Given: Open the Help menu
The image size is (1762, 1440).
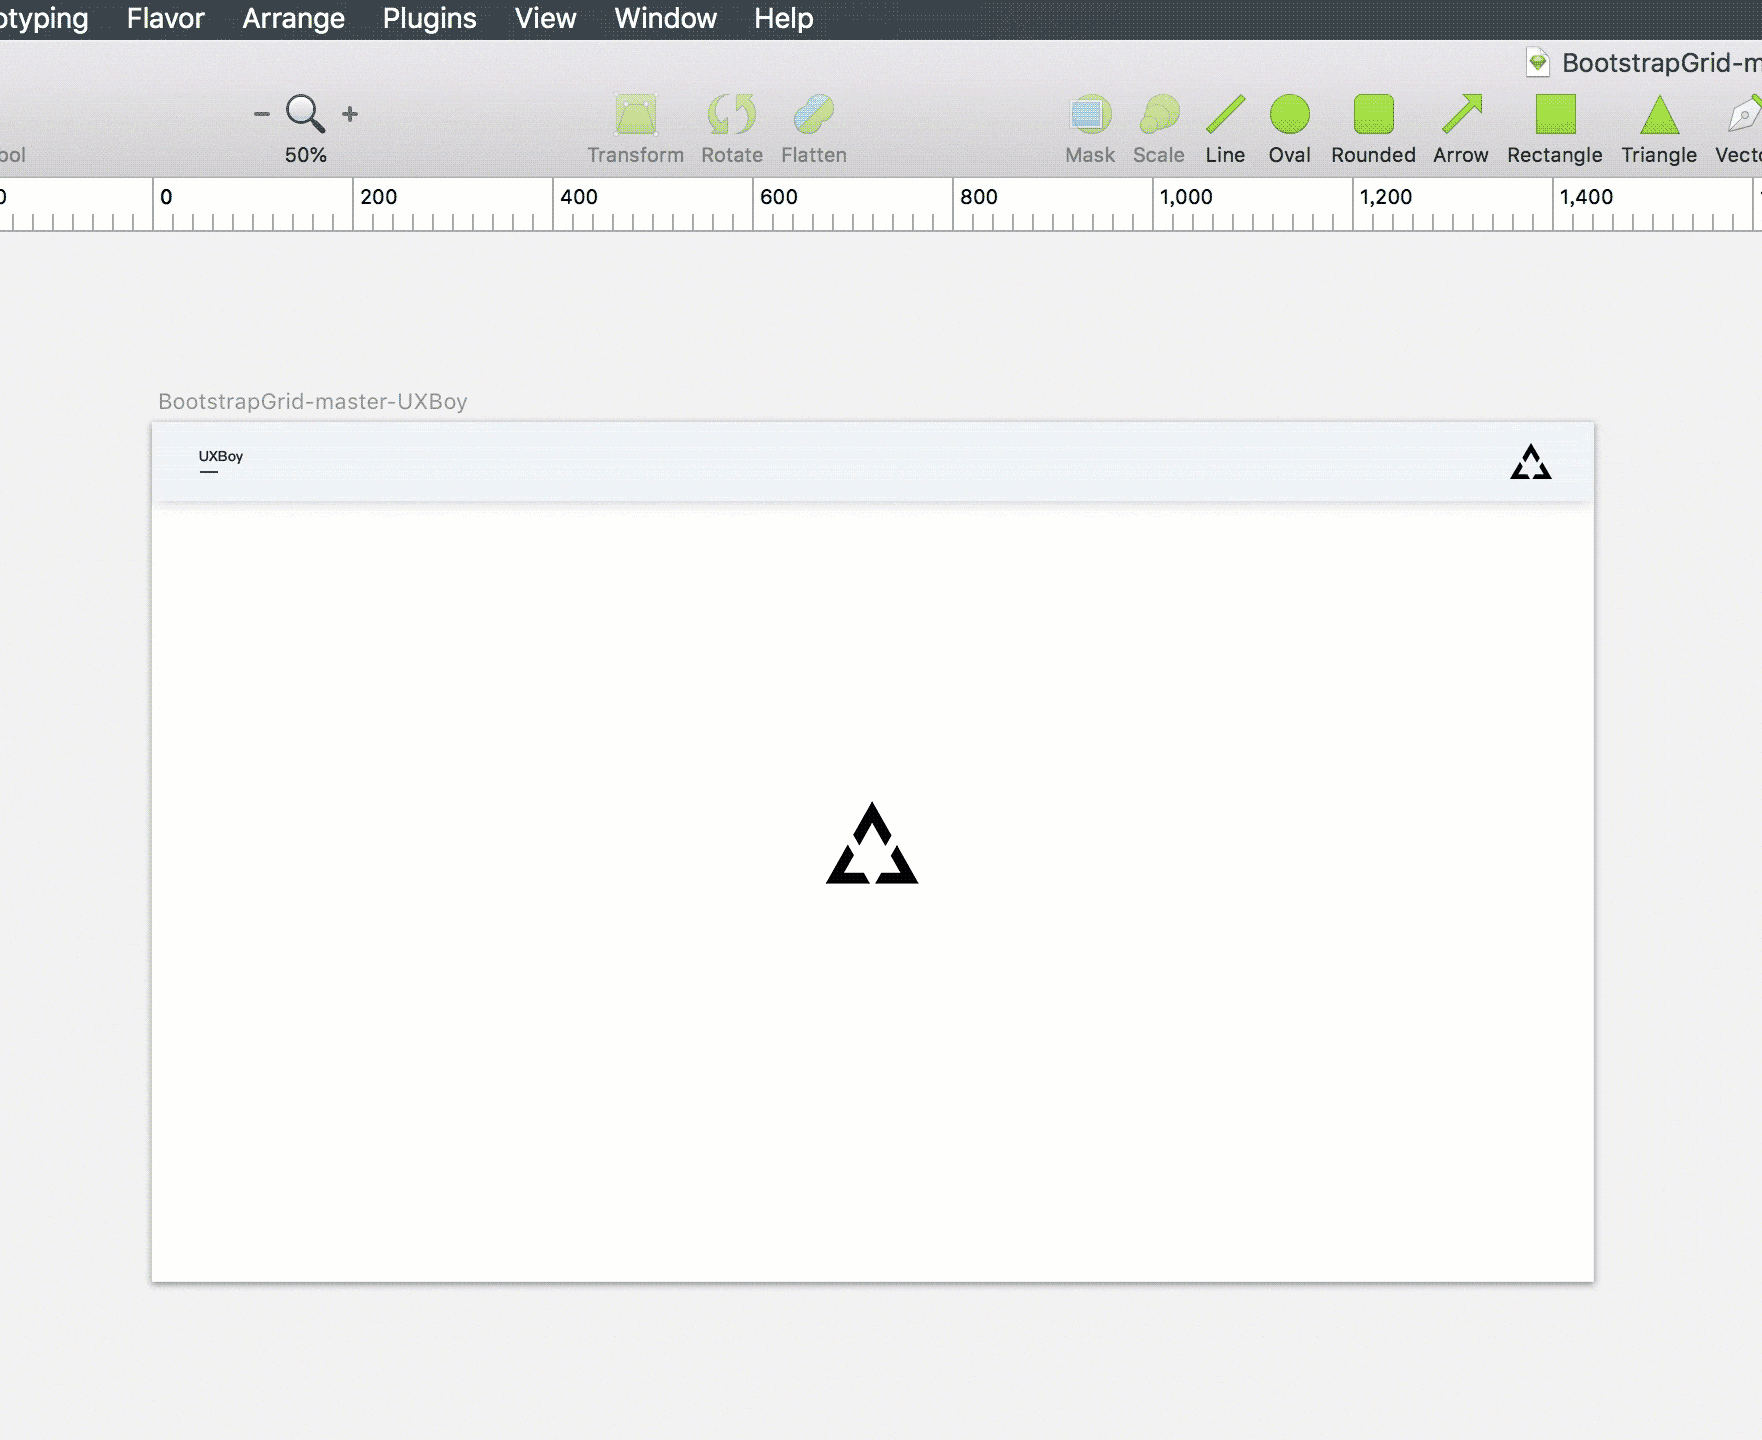Looking at the screenshot, I should coord(783,18).
